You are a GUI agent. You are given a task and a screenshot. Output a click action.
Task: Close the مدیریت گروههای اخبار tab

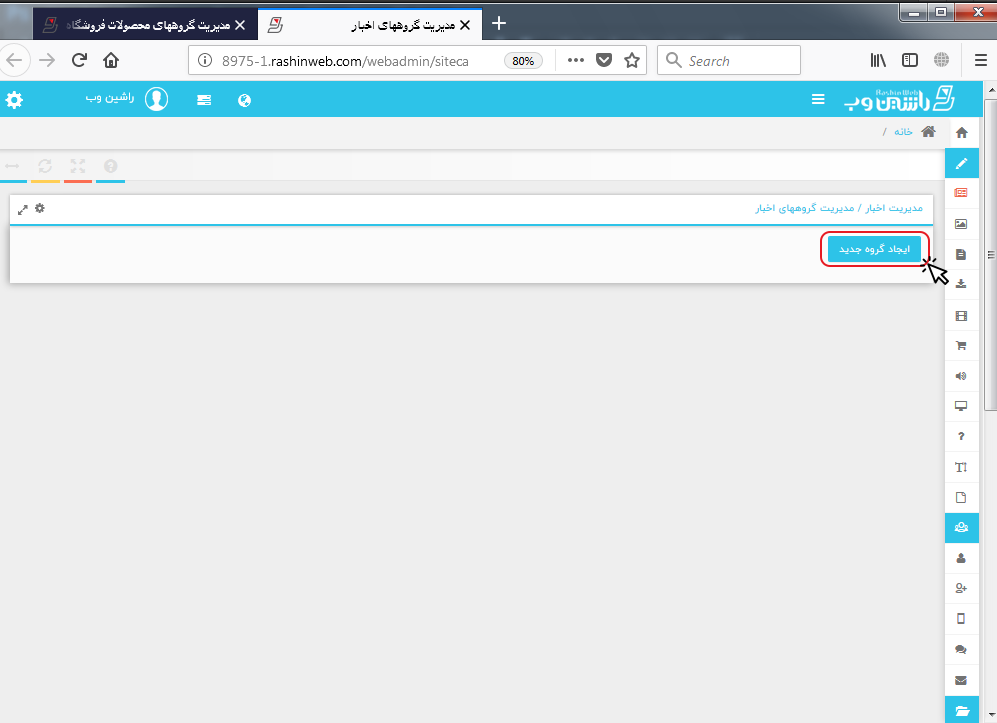tap(465, 25)
